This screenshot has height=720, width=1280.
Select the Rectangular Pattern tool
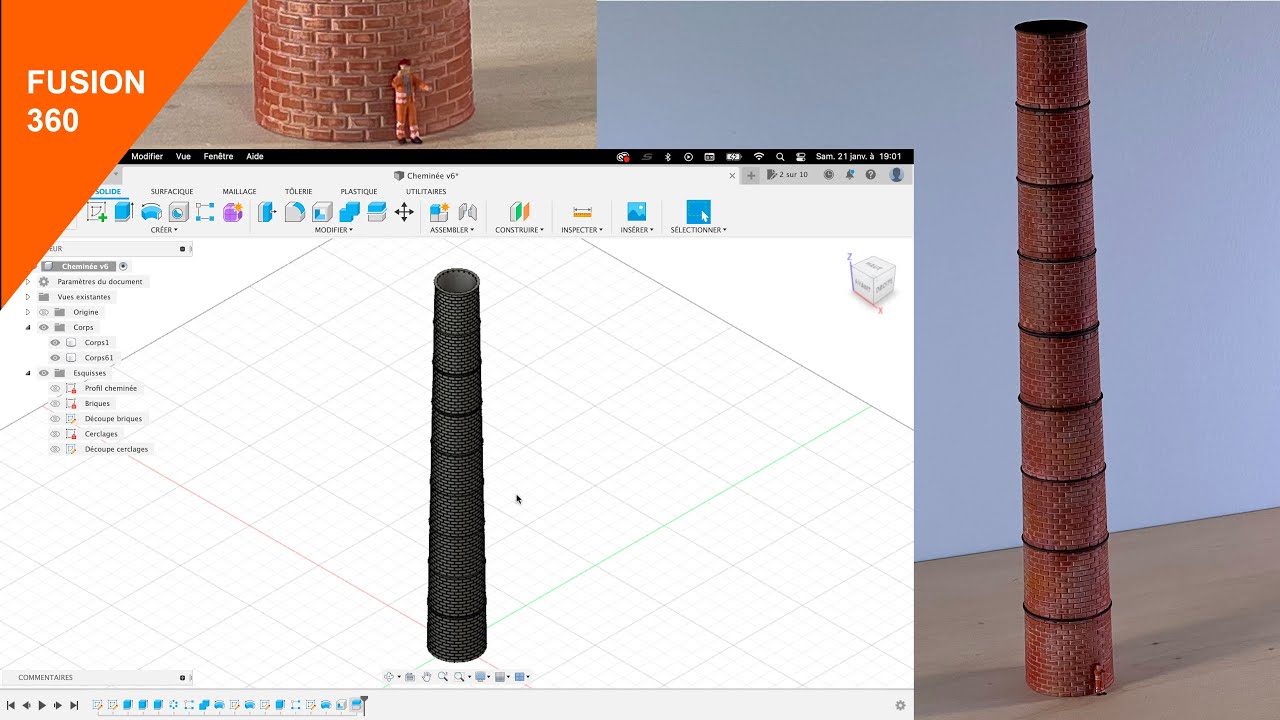205,211
